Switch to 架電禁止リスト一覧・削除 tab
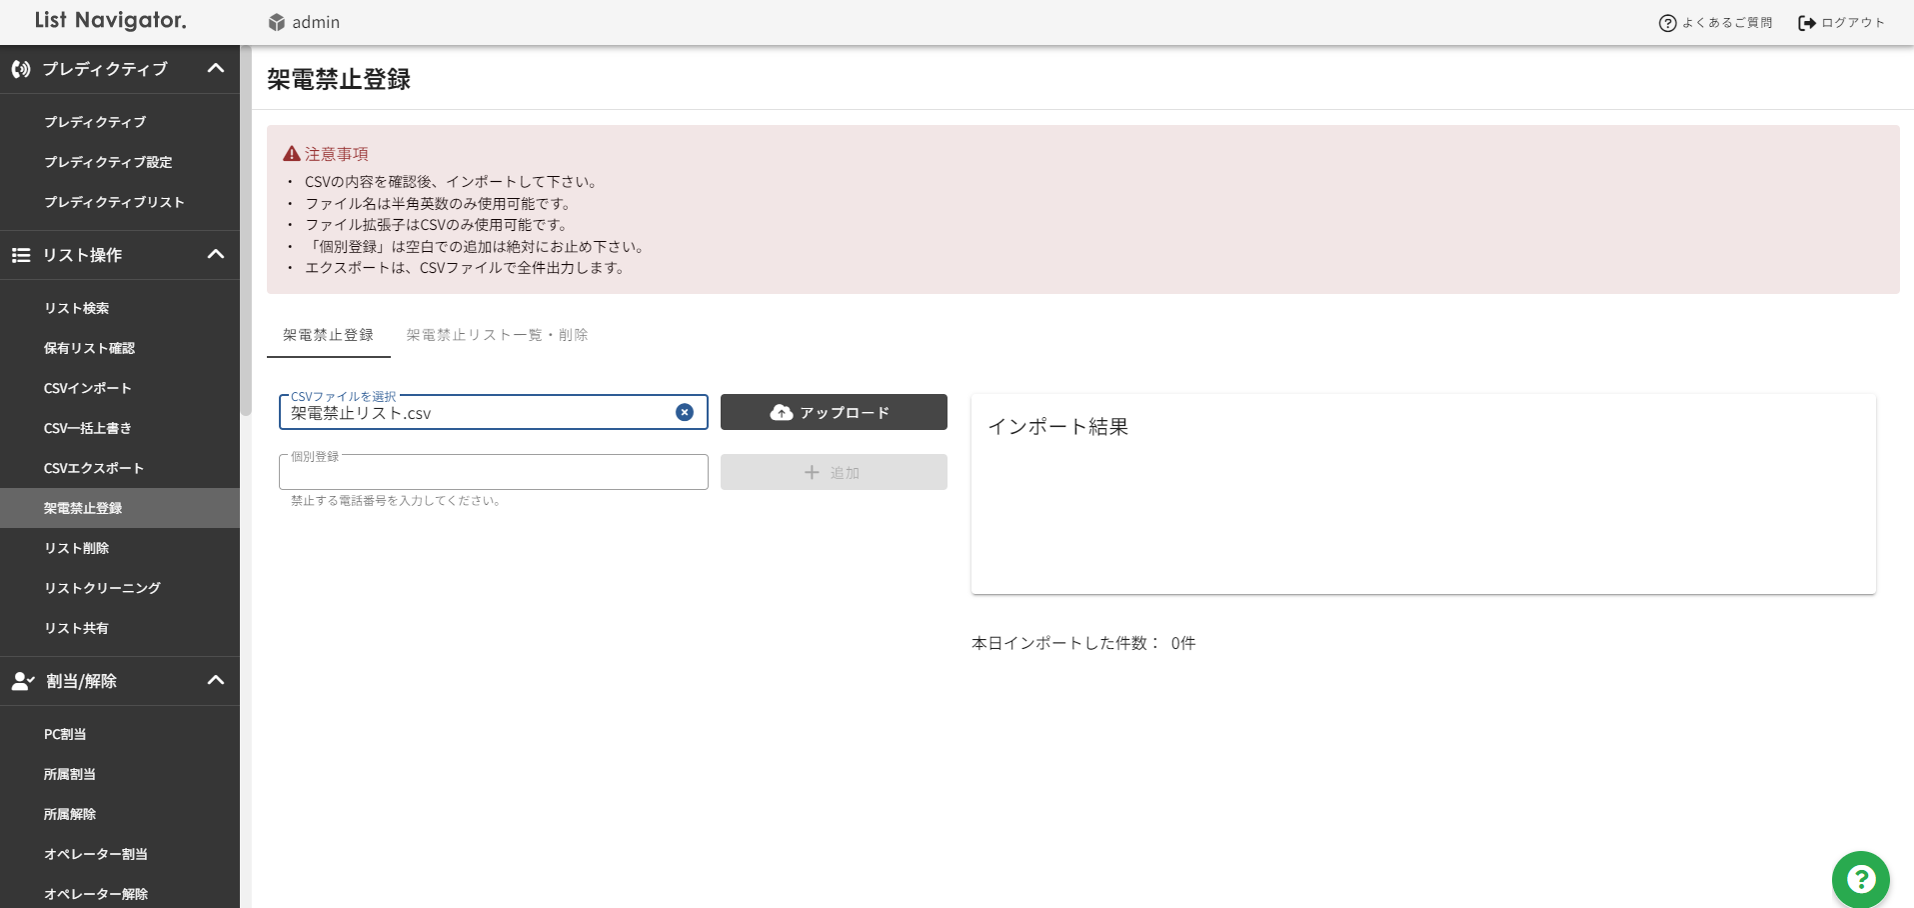The image size is (1914, 908). tap(497, 335)
